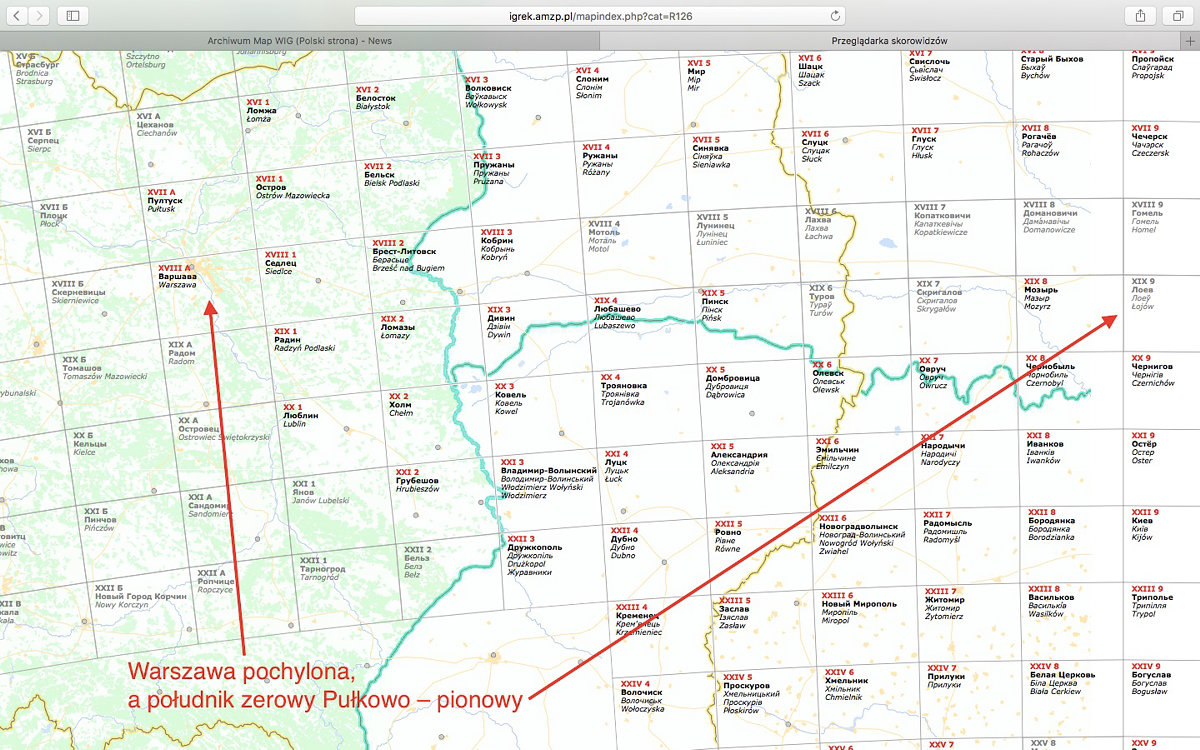Open map sheet XXII 9 Kijów

(1143, 521)
